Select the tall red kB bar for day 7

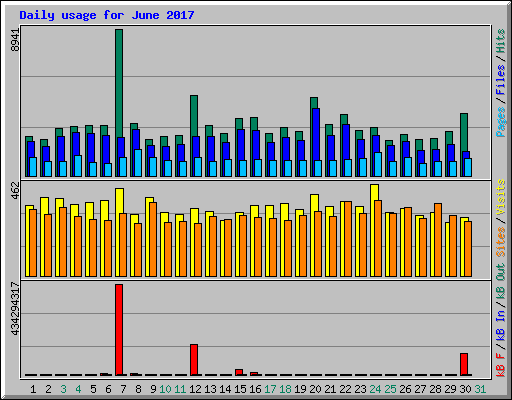click(119, 330)
